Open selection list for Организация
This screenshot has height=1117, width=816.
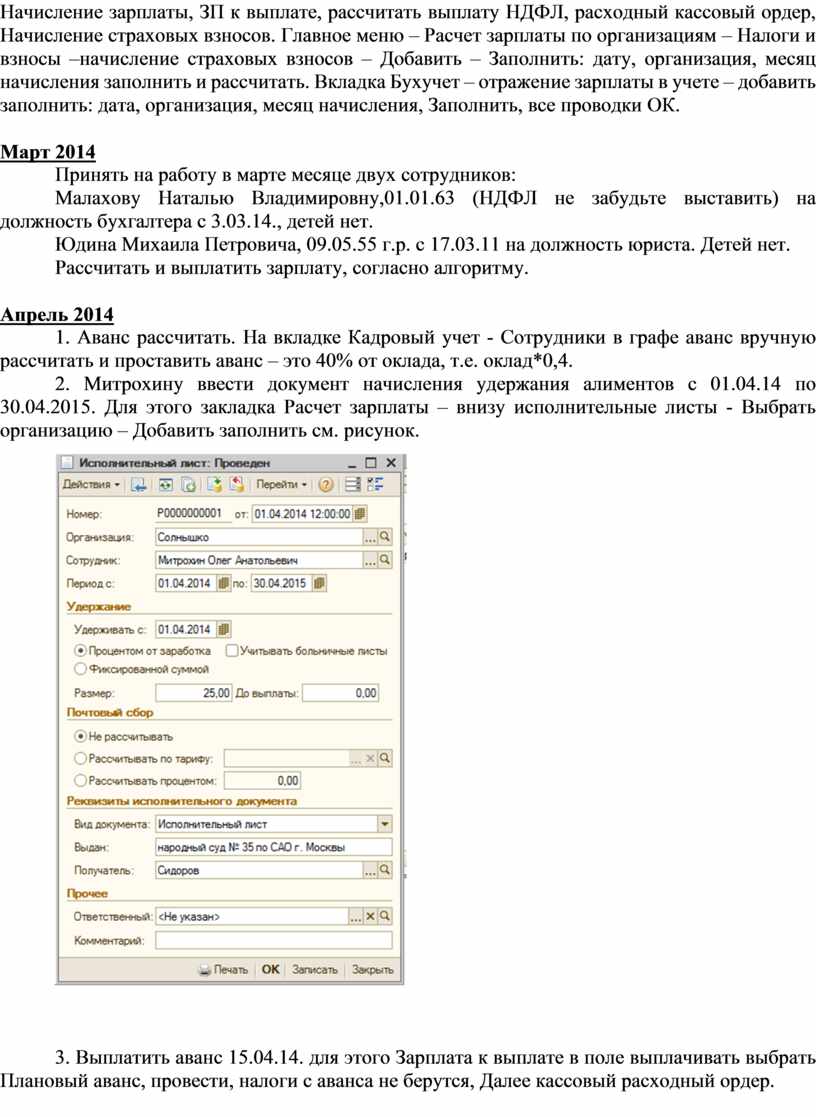coord(370,538)
